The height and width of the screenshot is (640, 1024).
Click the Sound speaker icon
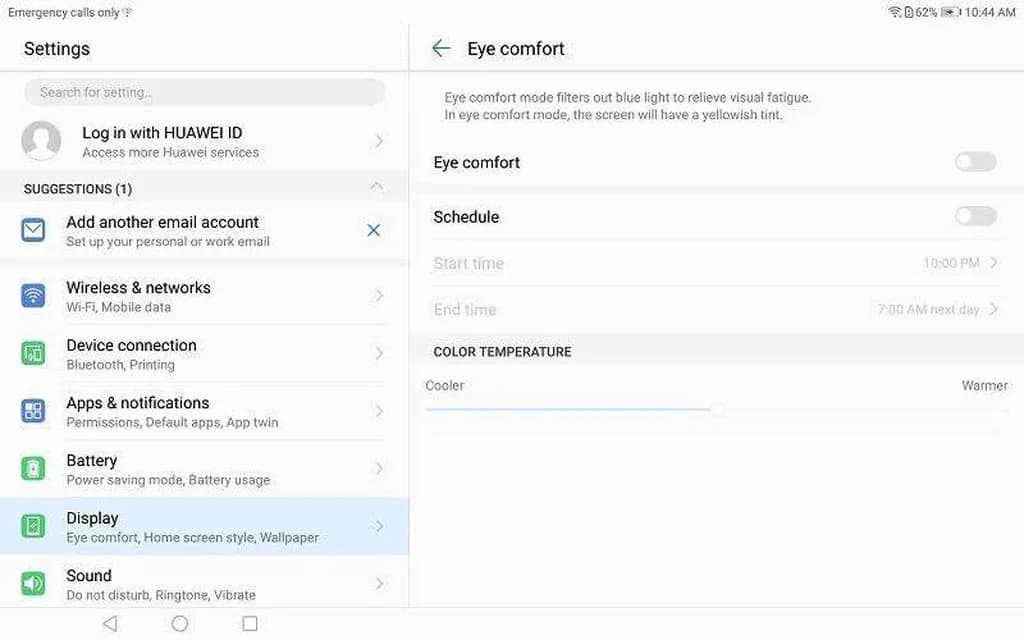(34, 584)
